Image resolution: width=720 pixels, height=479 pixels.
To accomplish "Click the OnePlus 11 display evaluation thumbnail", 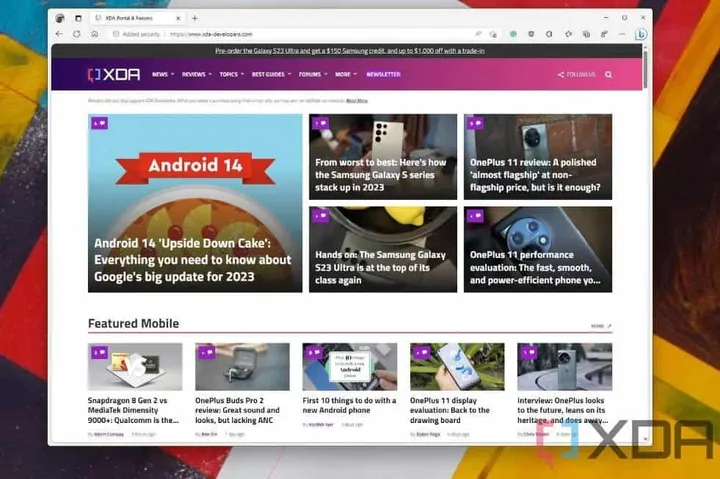I will [457, 366].
